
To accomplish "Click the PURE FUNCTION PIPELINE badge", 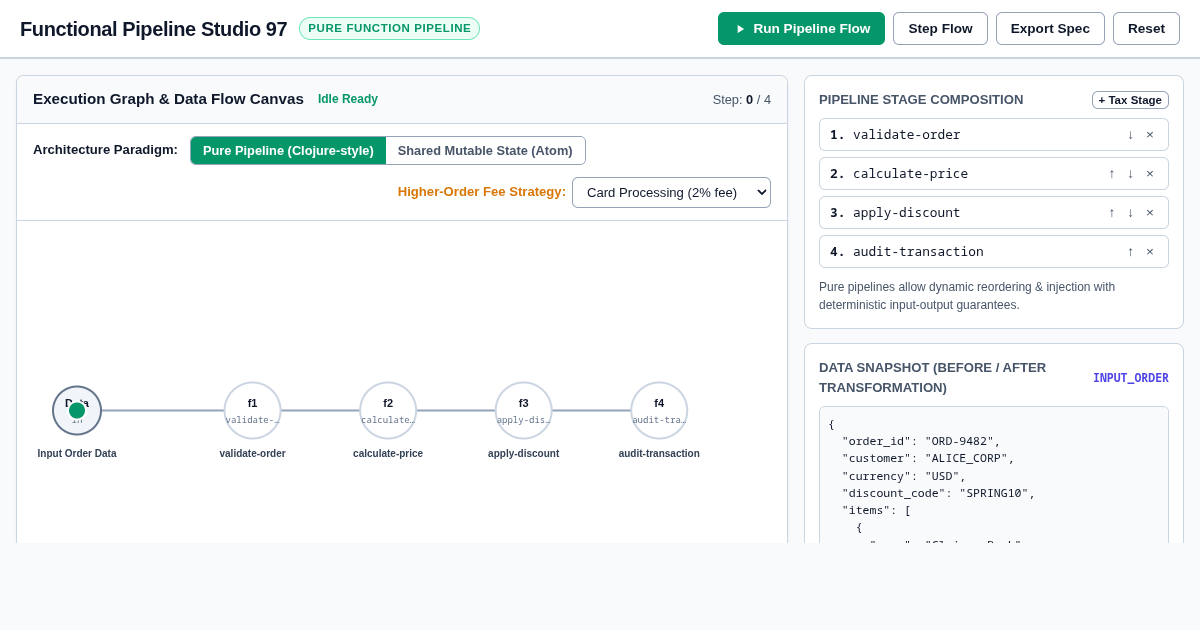I will click(x=389, y=28).
